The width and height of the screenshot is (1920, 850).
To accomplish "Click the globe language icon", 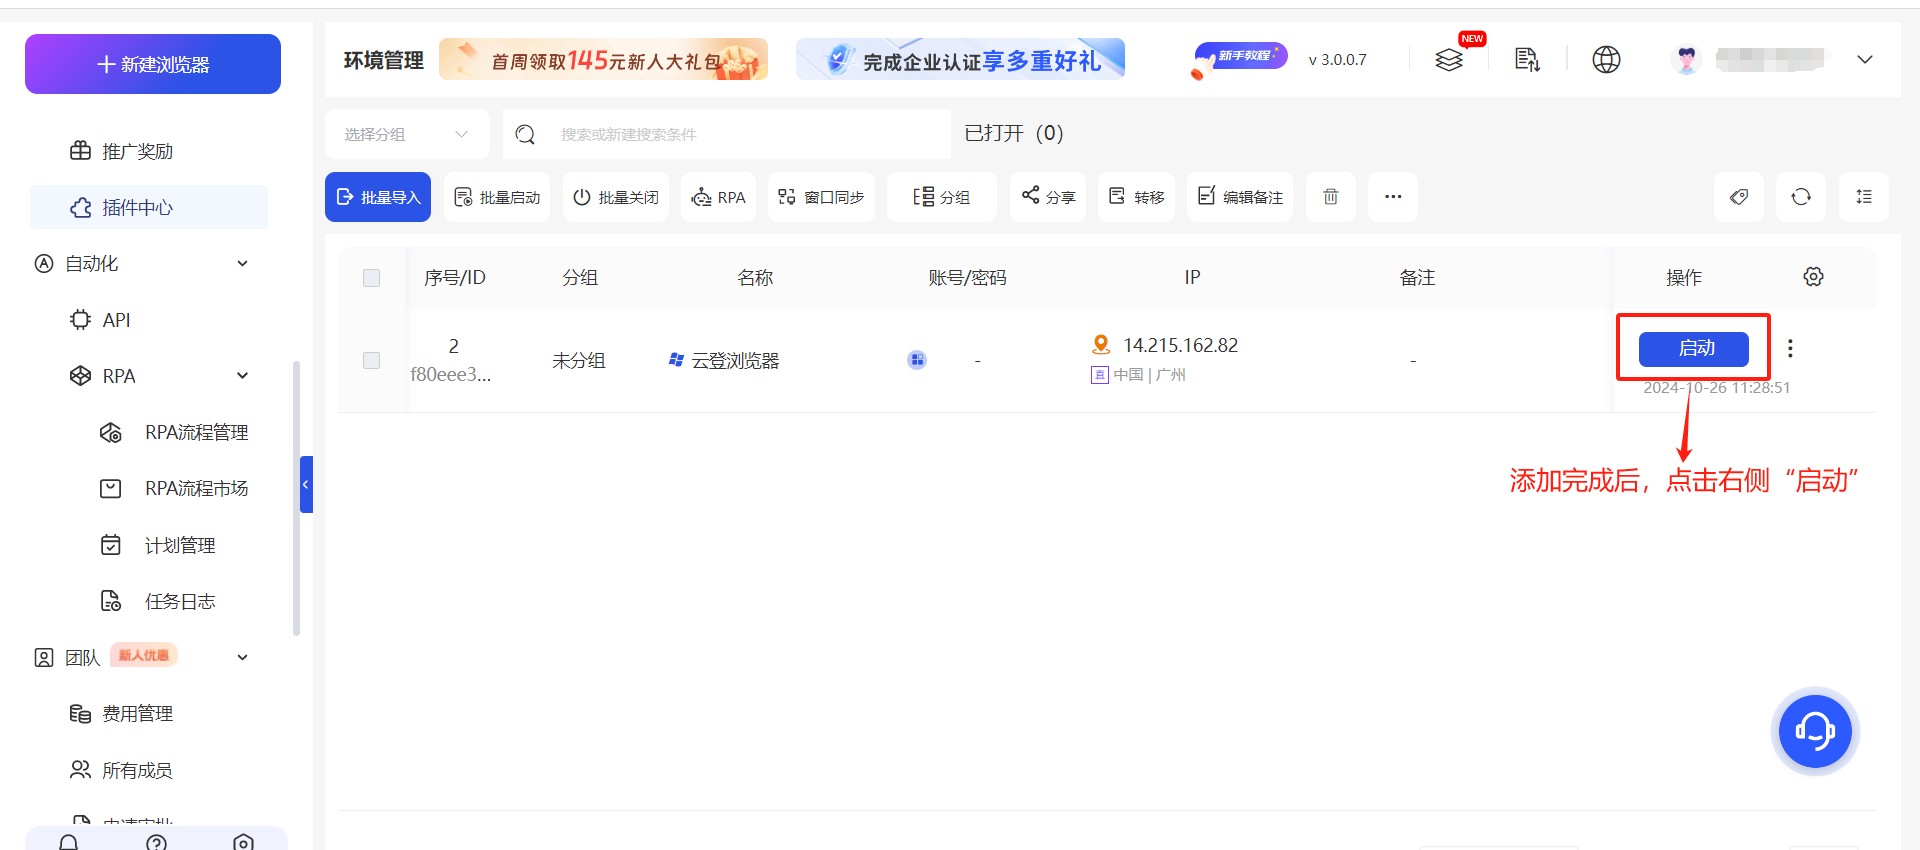I will click(x=1606, y=60).
